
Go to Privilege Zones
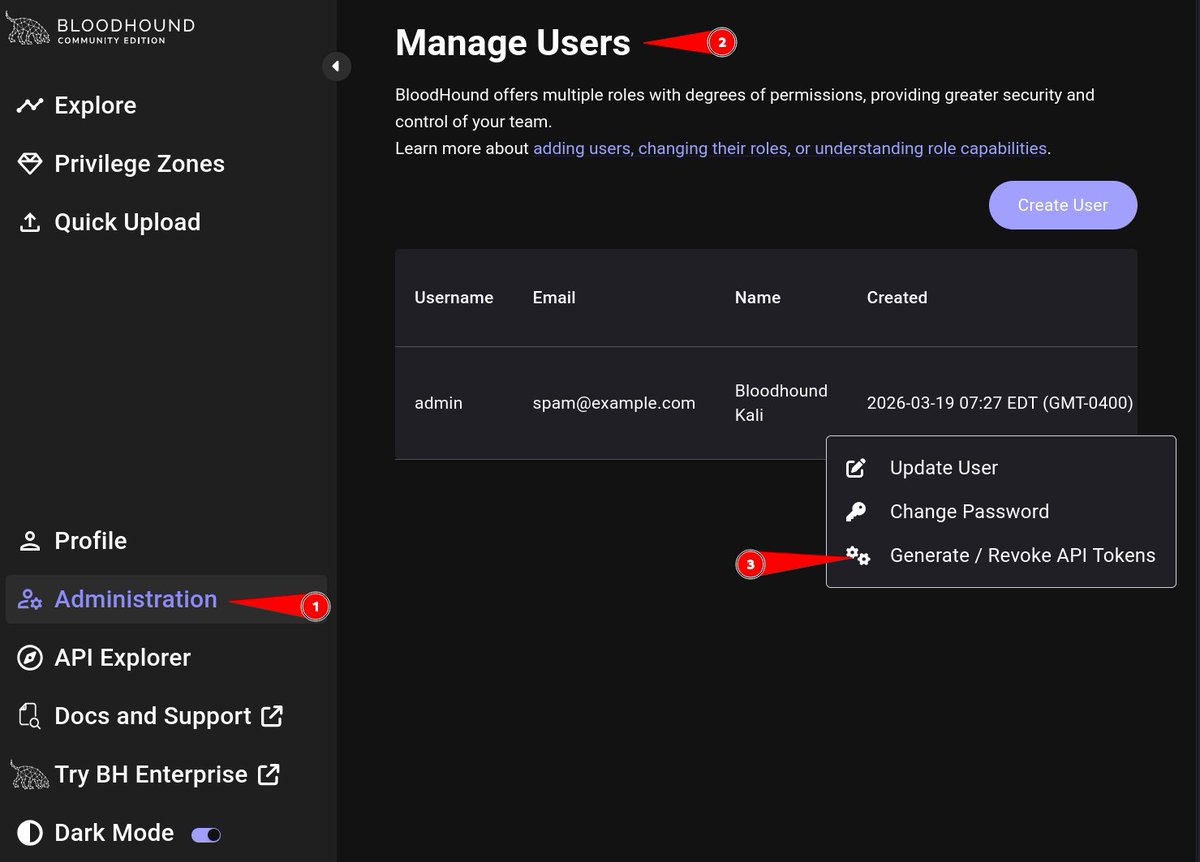[x=139, y=164]
